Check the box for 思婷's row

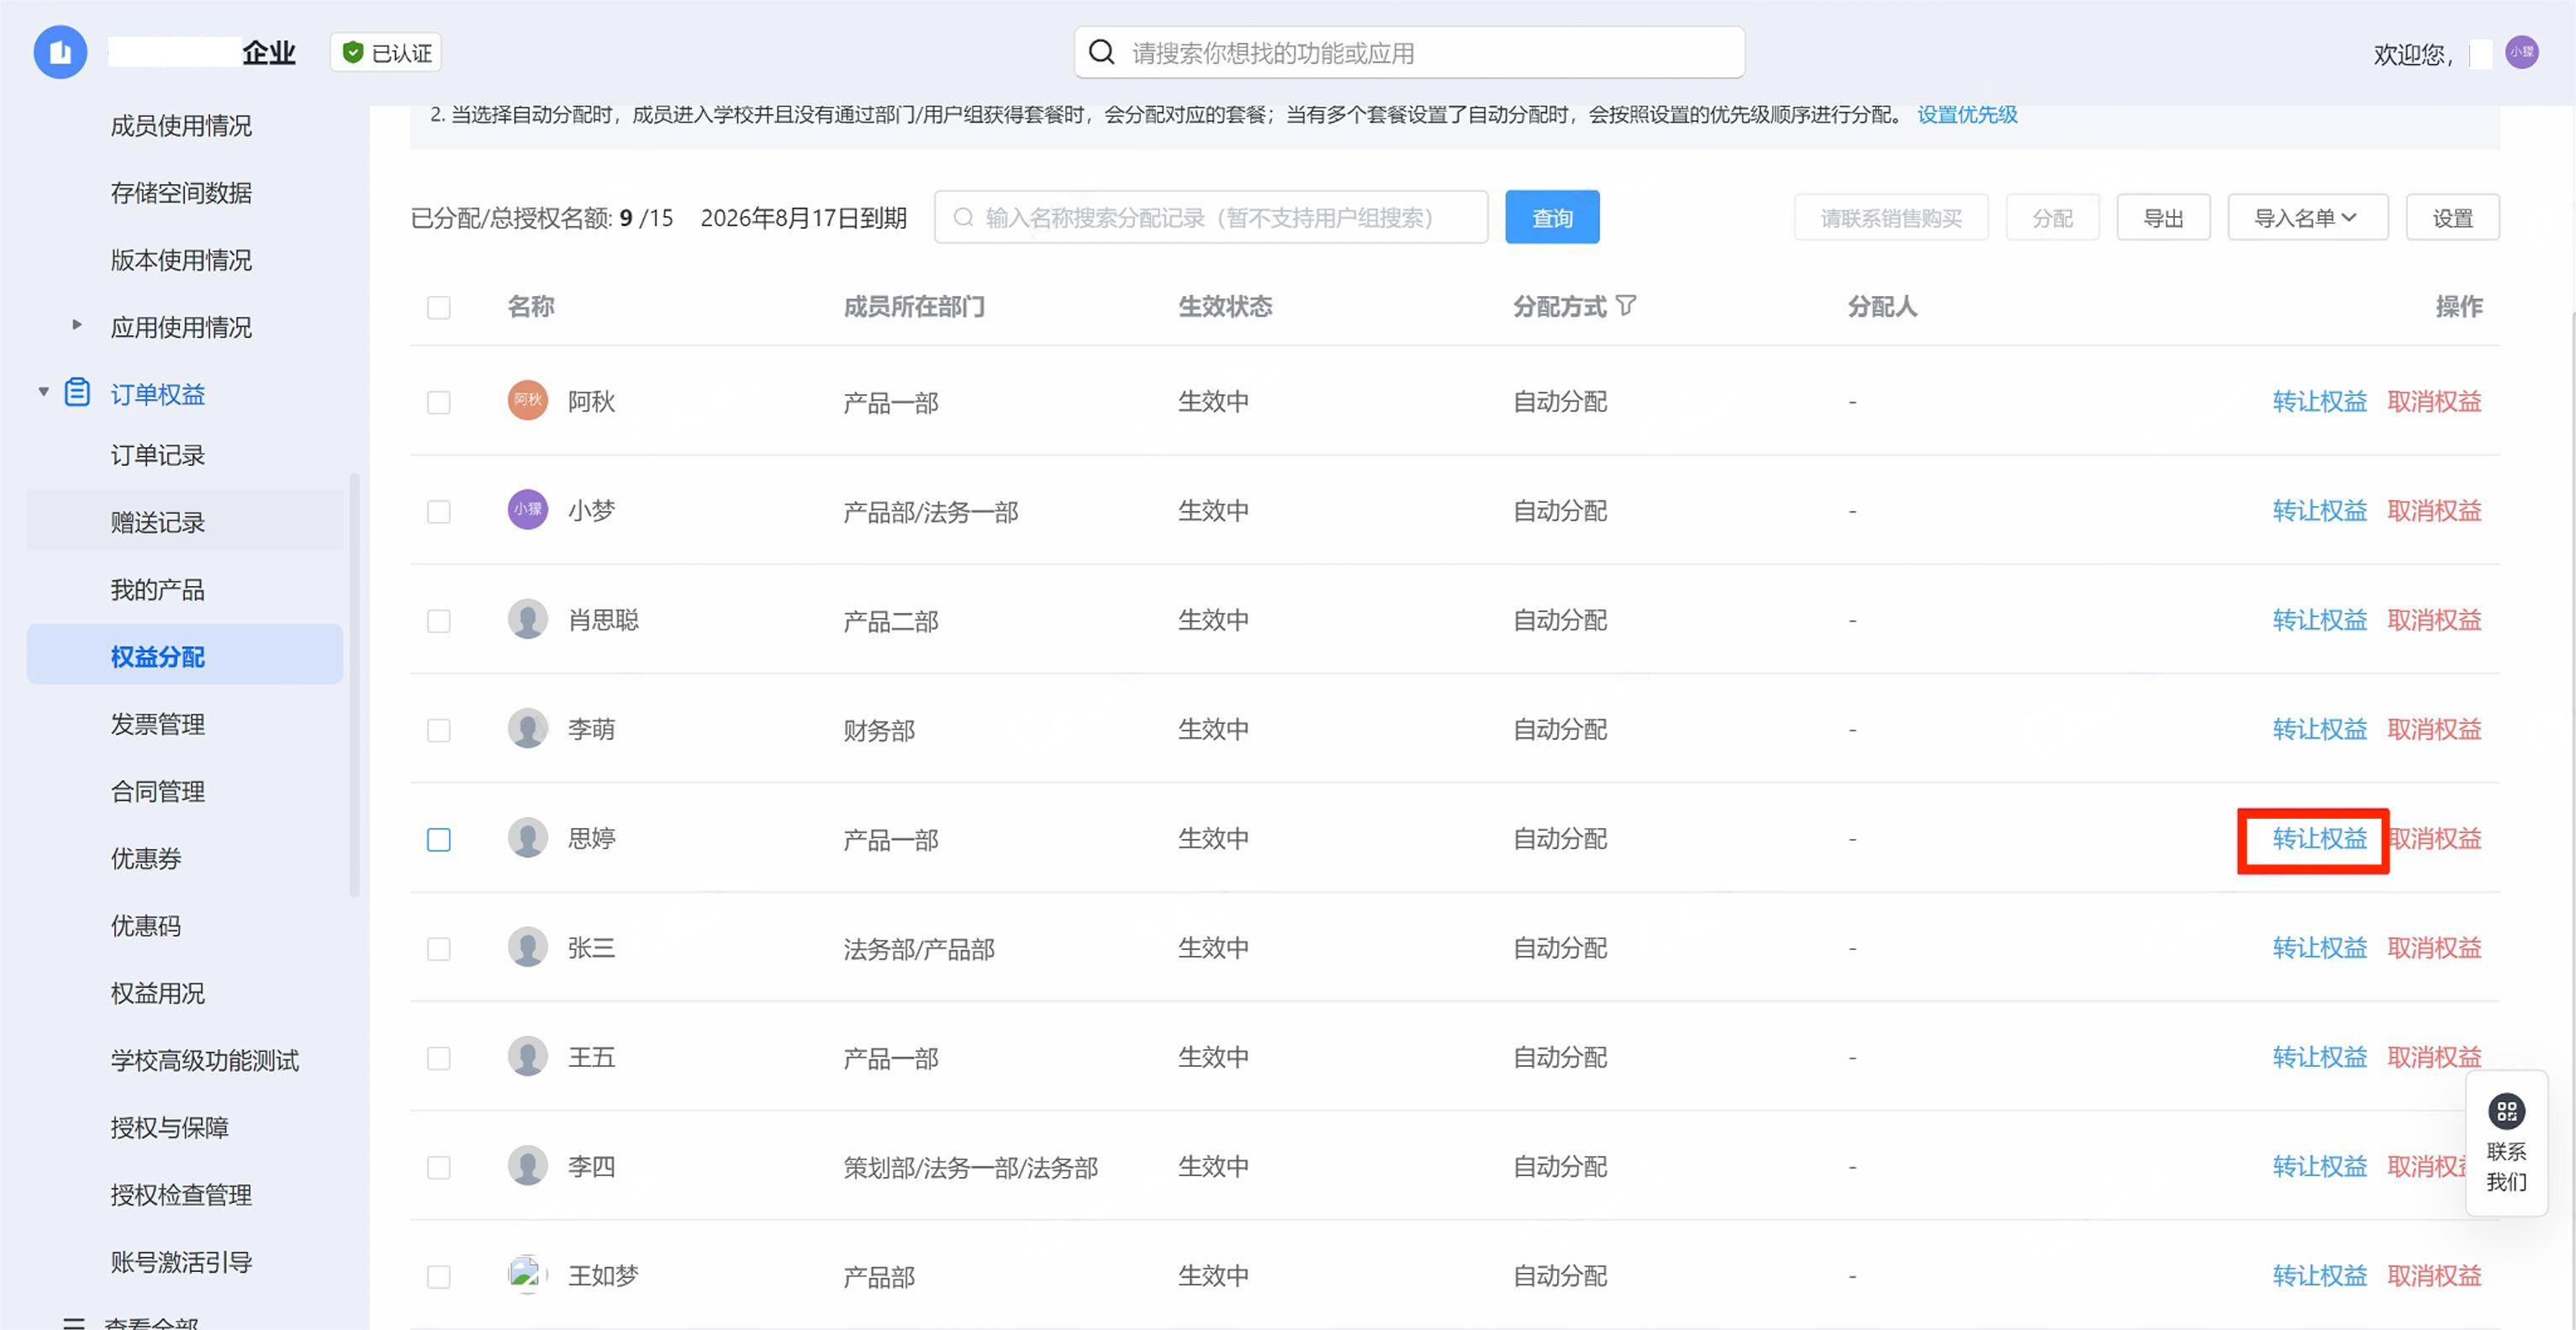438,839
